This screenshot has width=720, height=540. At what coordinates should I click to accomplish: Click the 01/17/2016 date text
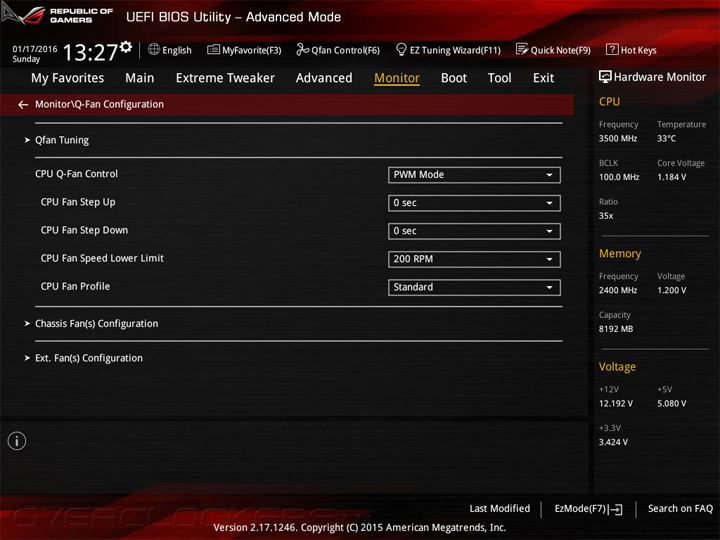(x=35, y=49)
